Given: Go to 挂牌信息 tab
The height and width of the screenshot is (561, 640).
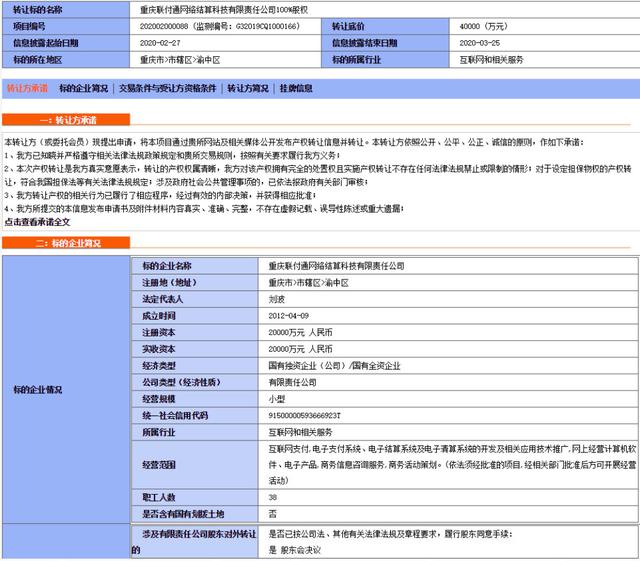Looking at the screenshot, I should point(296,88).
